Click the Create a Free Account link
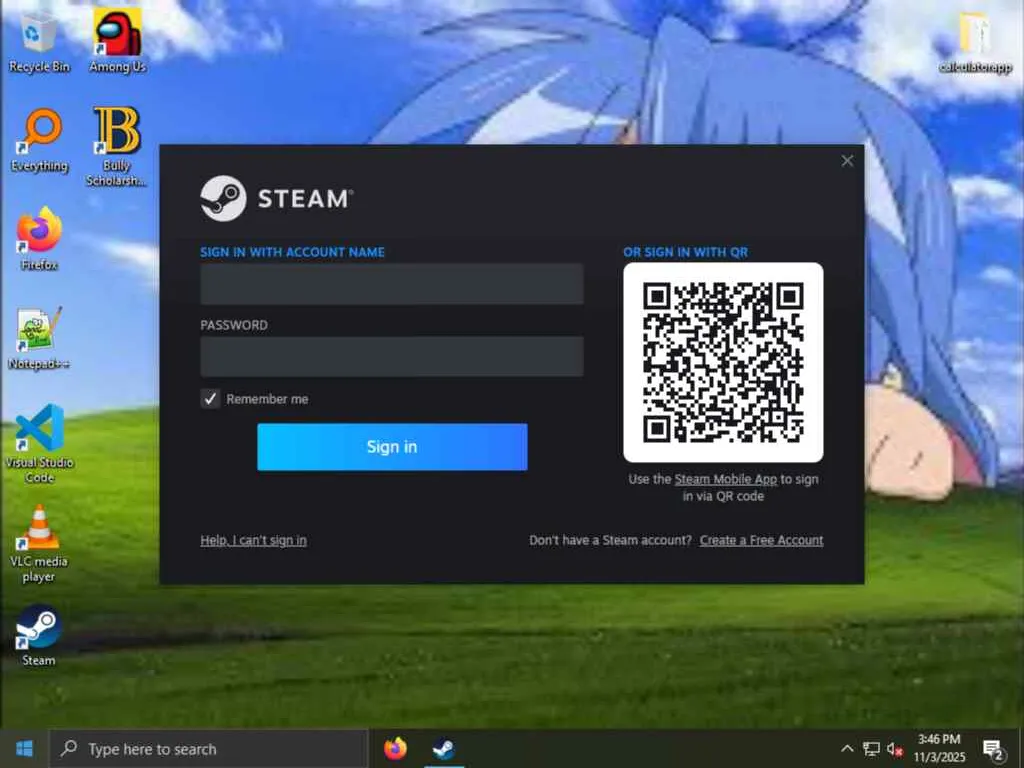This screenshot has width=1024, height=768. pos(761,540)
